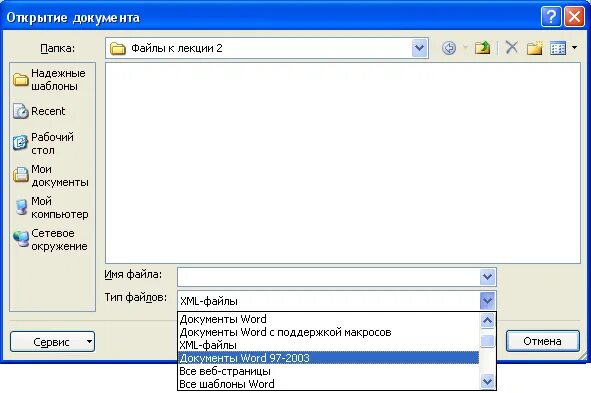Expand the Папка folder dropdown
This screenshot has height=393, width=591.
(420, 48)
